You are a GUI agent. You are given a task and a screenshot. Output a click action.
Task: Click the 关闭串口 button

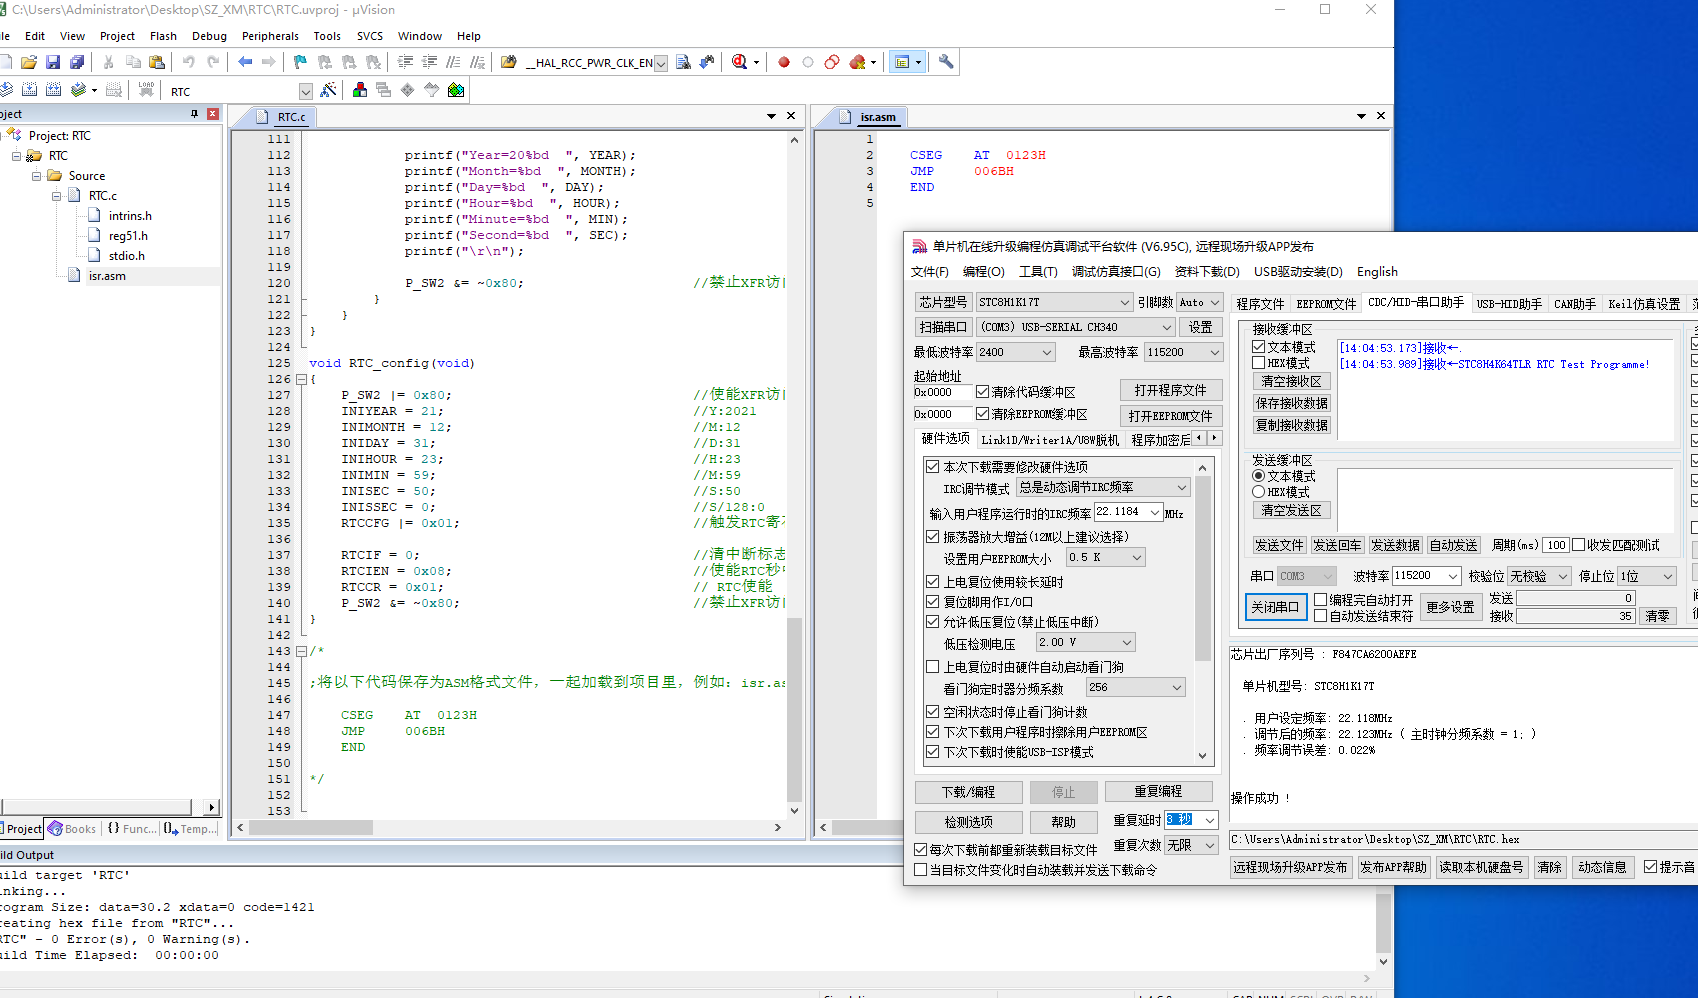point(1275,607)
